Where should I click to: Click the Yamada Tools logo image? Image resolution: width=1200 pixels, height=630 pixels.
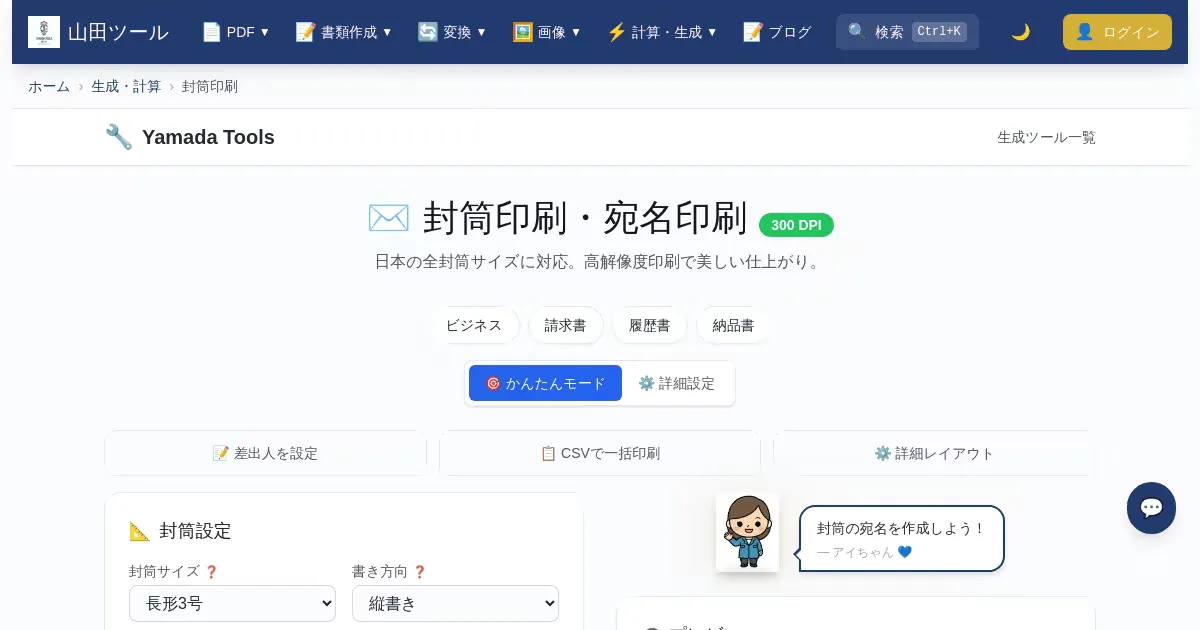coord(44,32)
